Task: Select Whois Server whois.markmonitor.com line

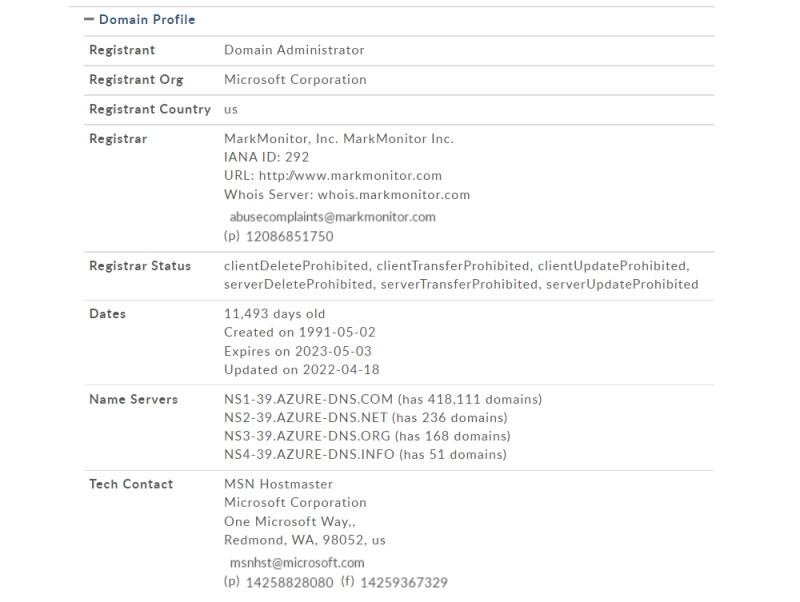Action: 347,195
